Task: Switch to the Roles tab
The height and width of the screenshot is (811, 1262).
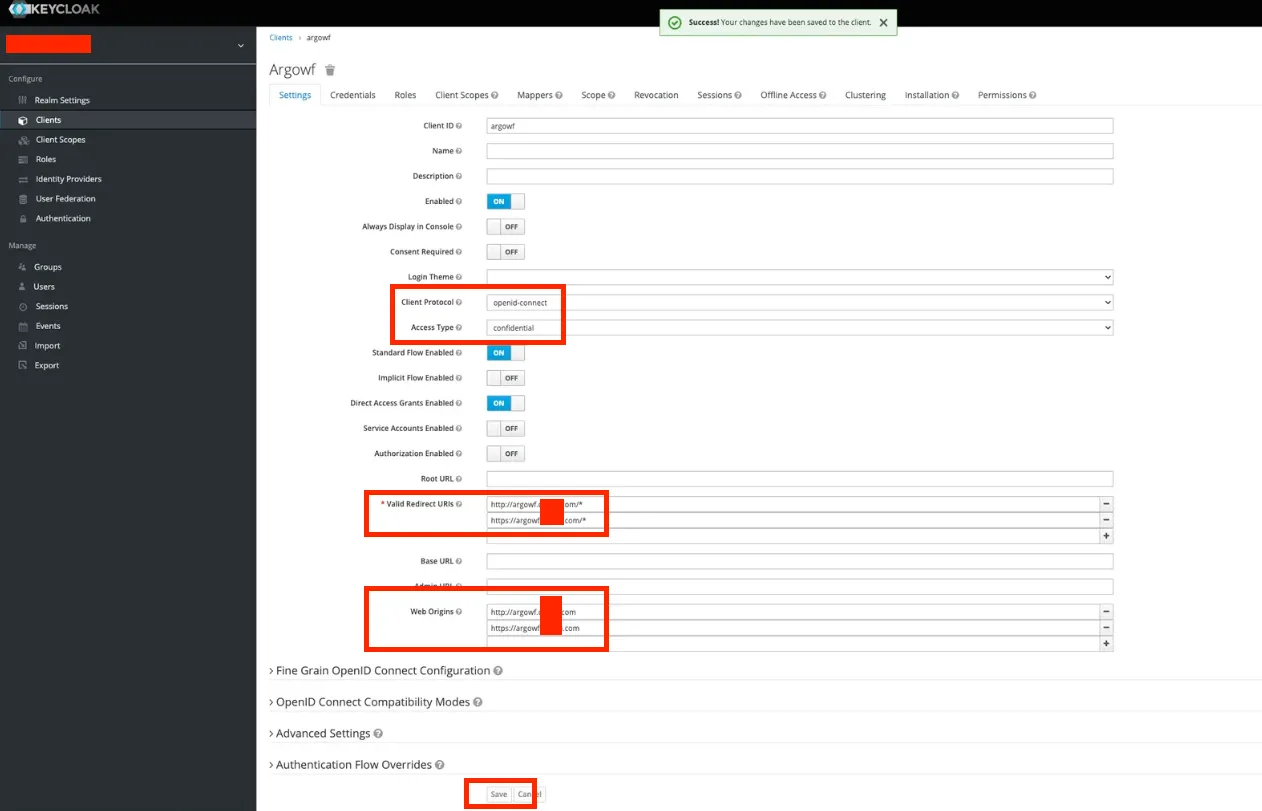Action: [x=405, y=95]
